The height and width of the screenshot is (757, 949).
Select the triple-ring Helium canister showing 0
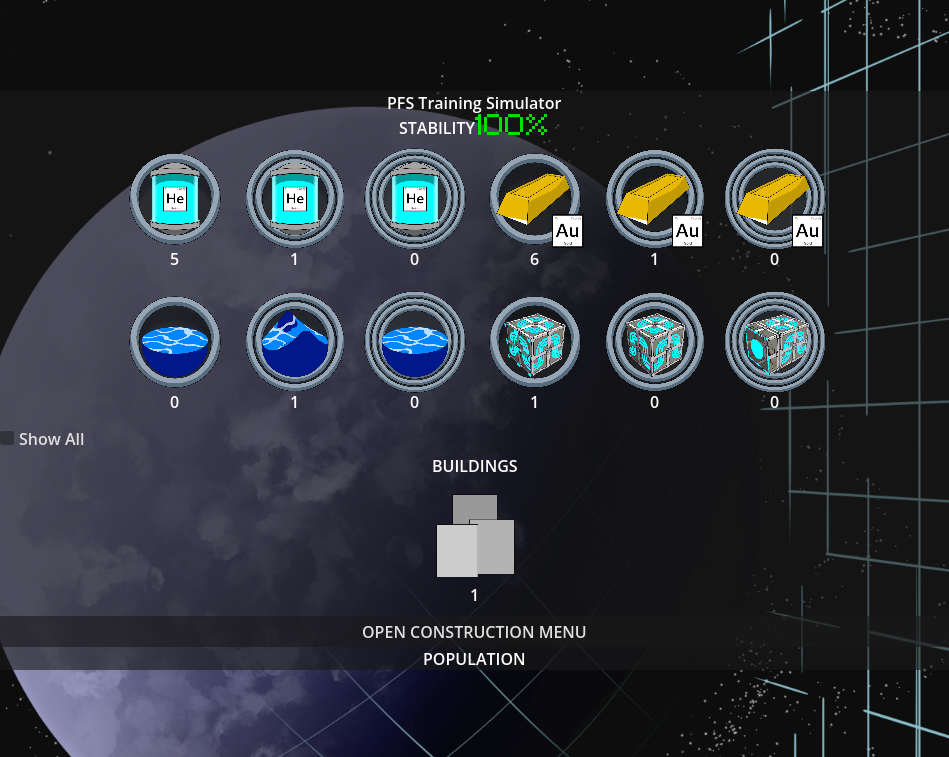coord(415,198)
